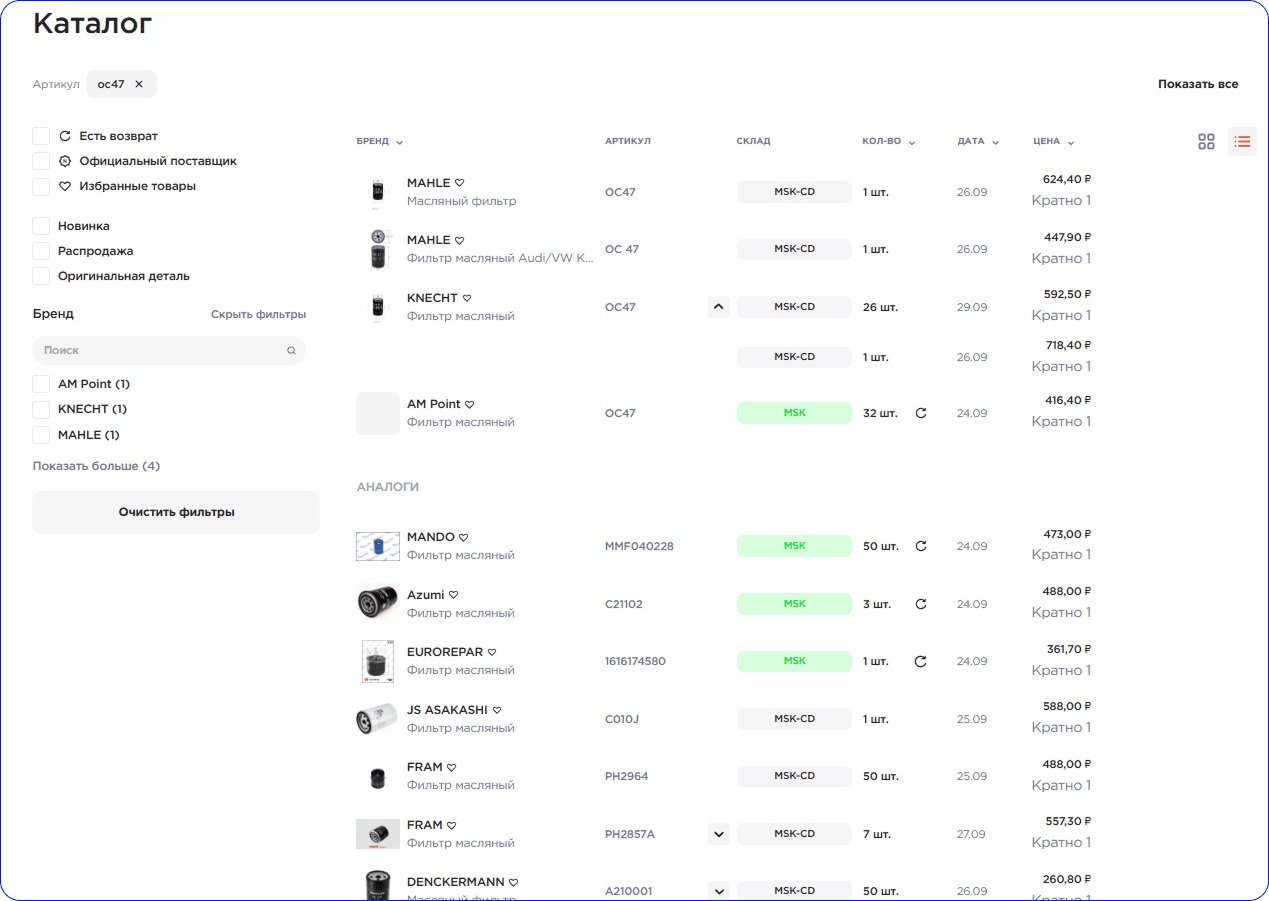Check 'Официальный поставщик' filter
The image size is (1269, 901).
[x=41, y=161]
